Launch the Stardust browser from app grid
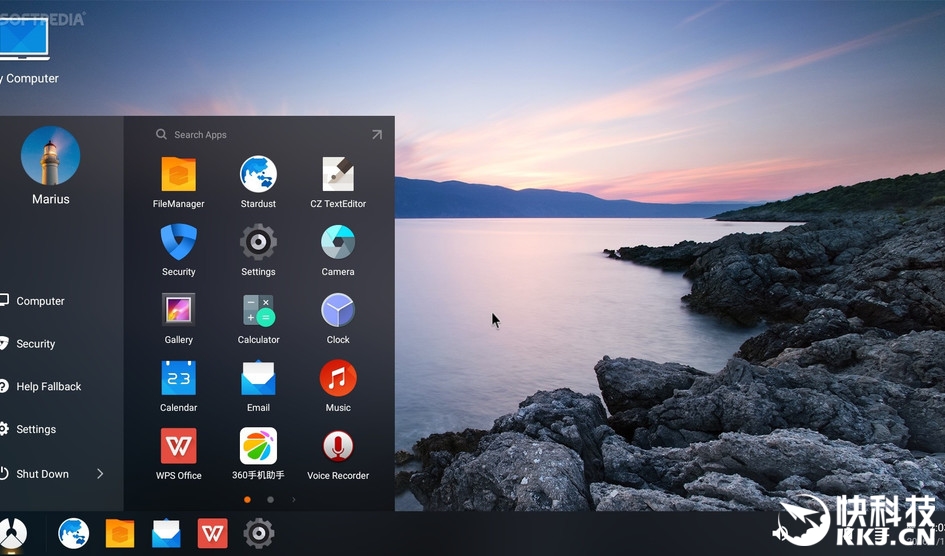 [258, 175]
